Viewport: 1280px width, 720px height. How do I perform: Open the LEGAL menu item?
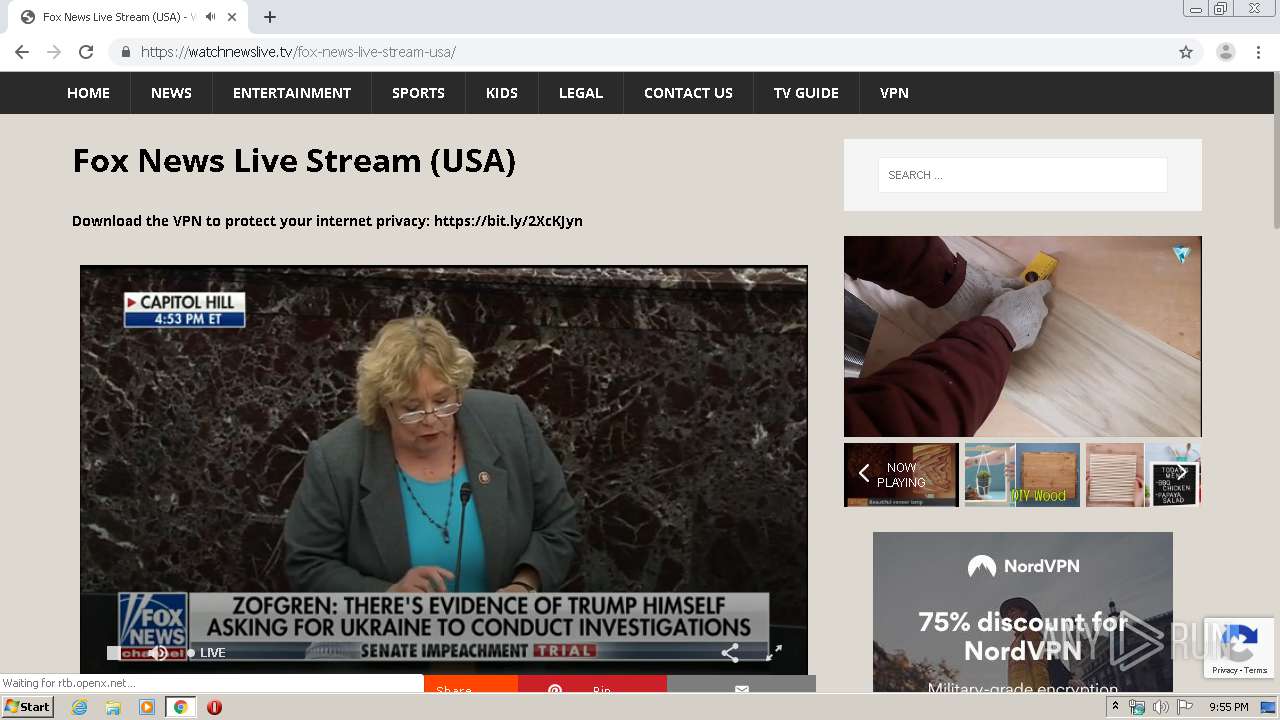pos(581,93)
